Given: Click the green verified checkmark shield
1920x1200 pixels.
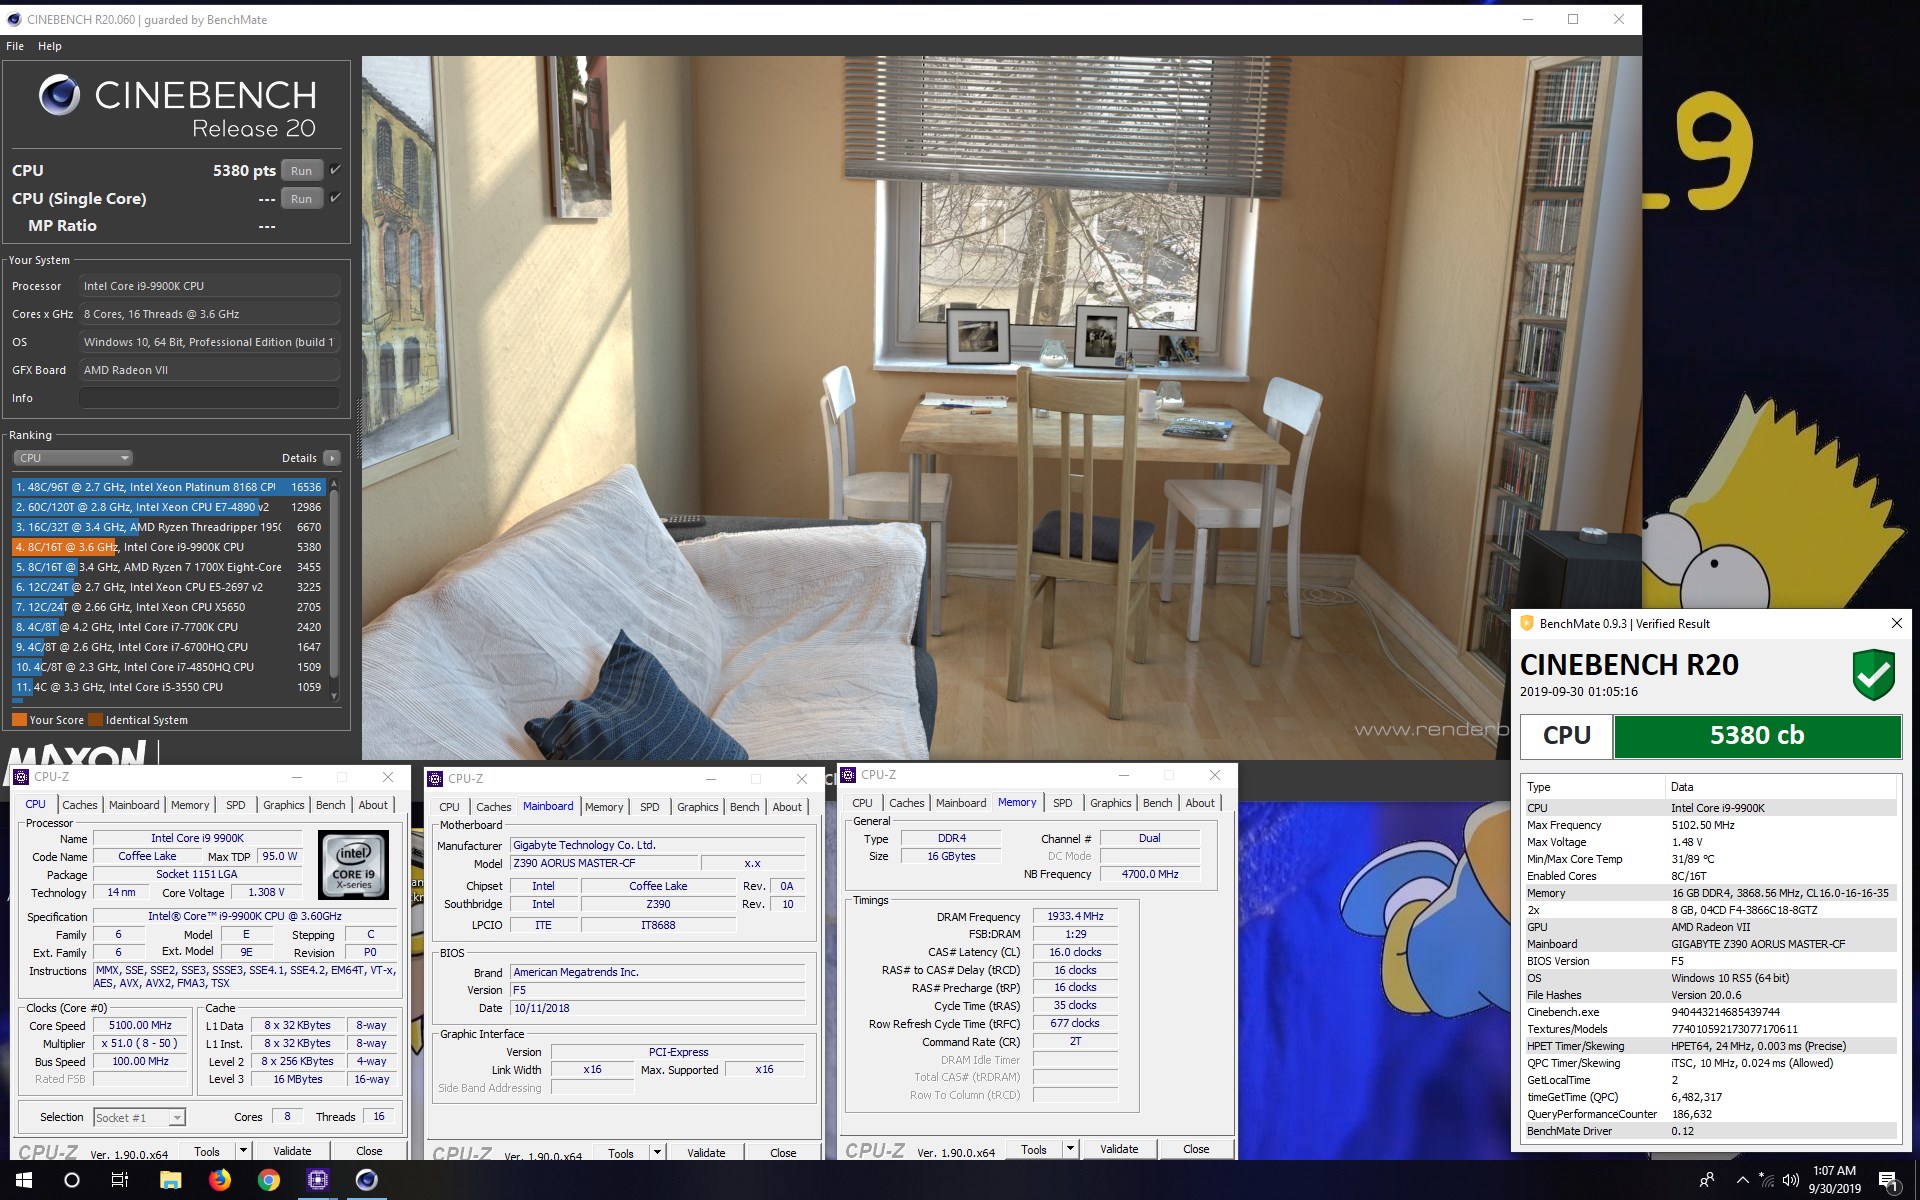Looking at the screenshot, I should click(1873, 674).
